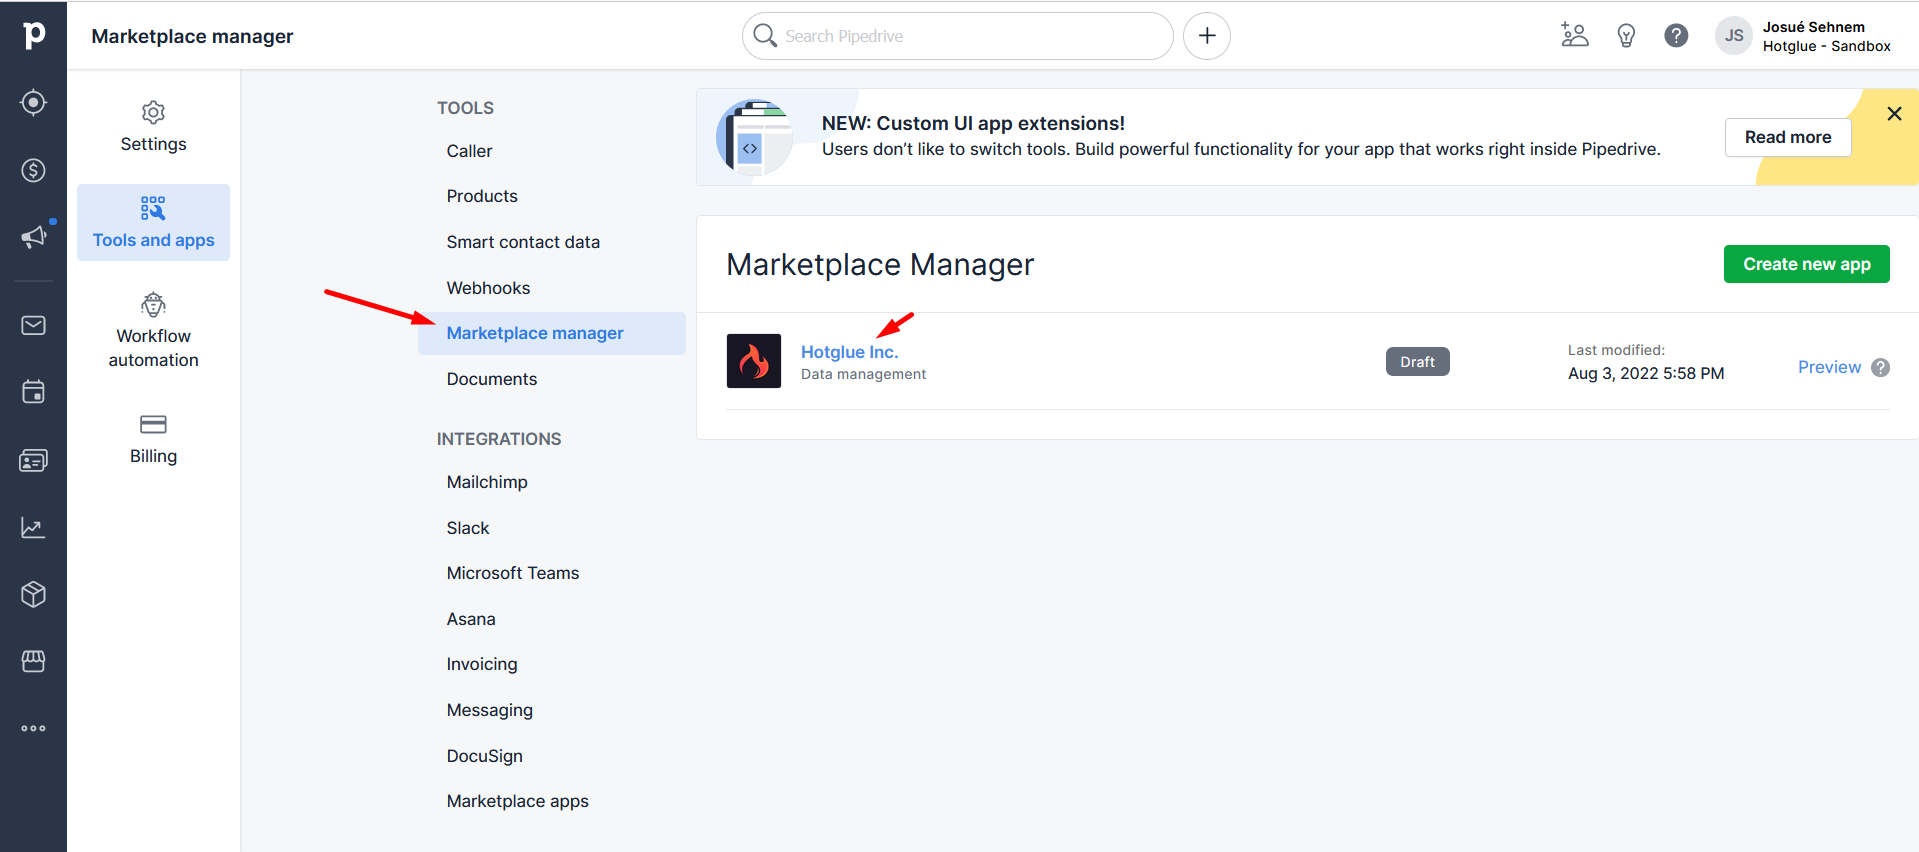Image resolution: width=1919 pixels, height=852 pixels.
Task: Open the lightbulb sales assistant icon
Action: tap(1626, 36)
